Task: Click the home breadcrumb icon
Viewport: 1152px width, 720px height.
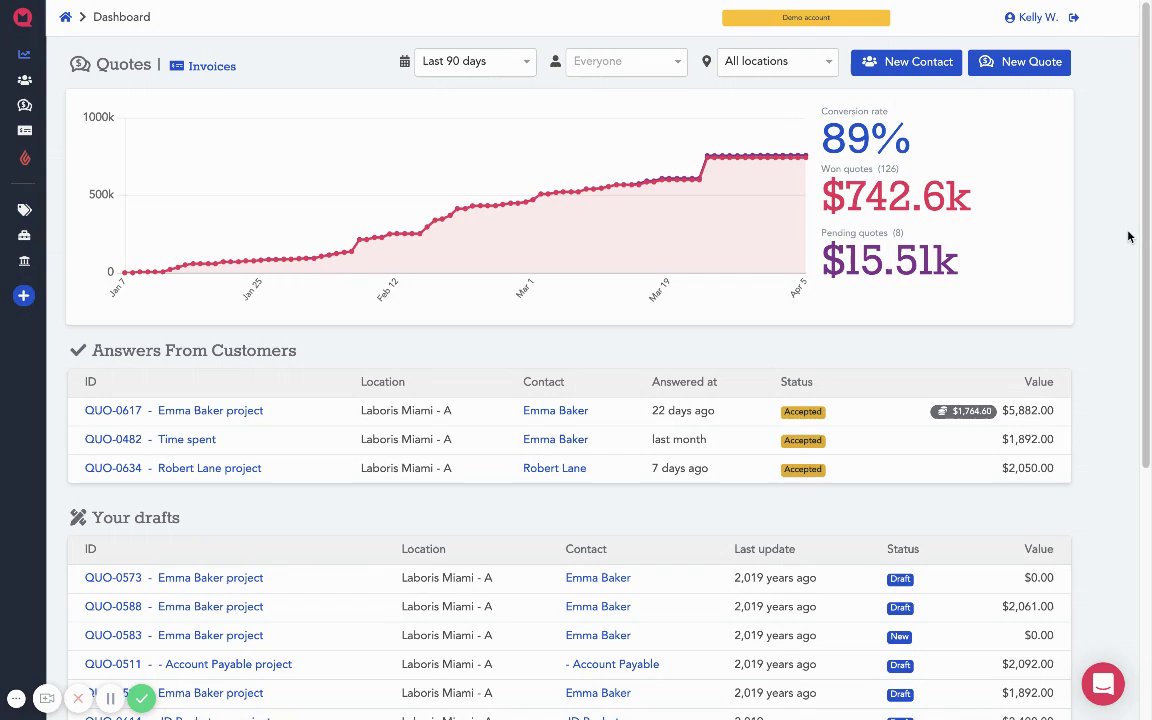Action: click(x=66, y=17)
